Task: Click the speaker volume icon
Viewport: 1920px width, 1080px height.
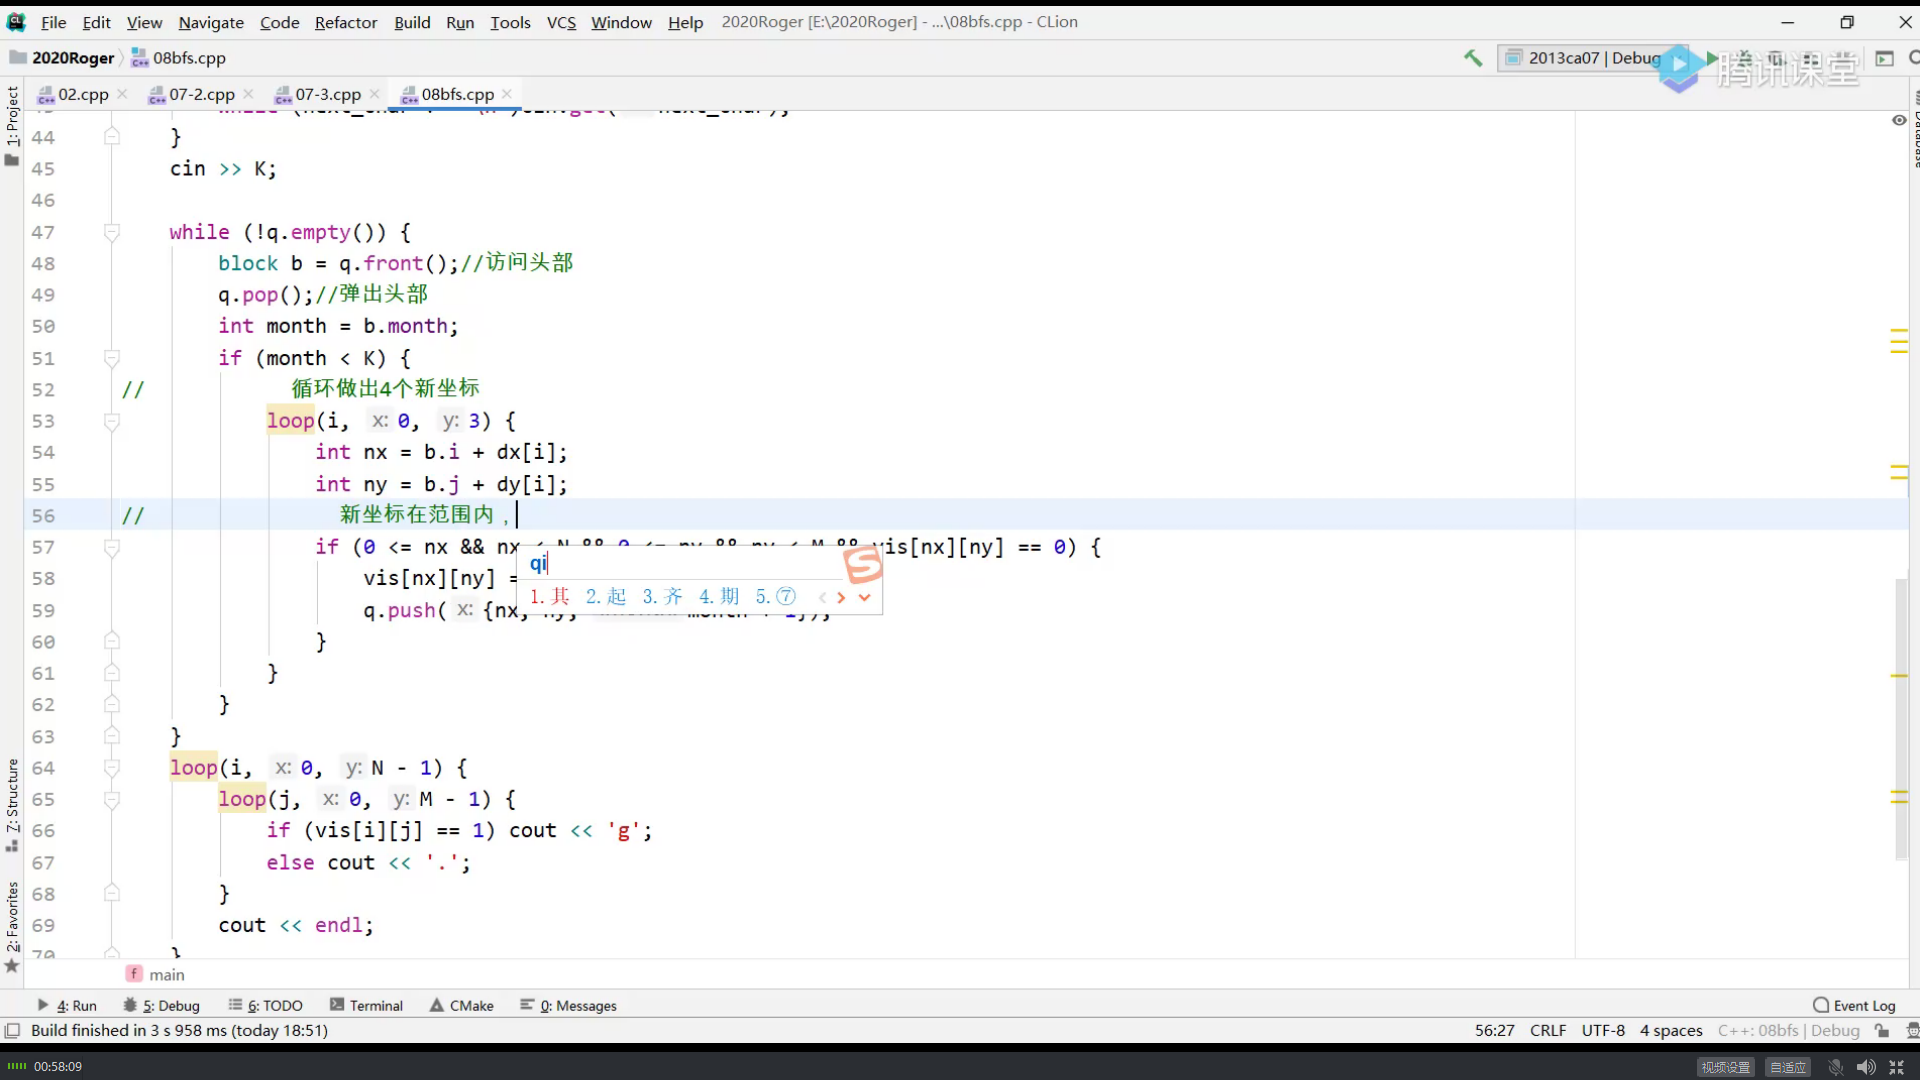Action: coord(1865,1067)
